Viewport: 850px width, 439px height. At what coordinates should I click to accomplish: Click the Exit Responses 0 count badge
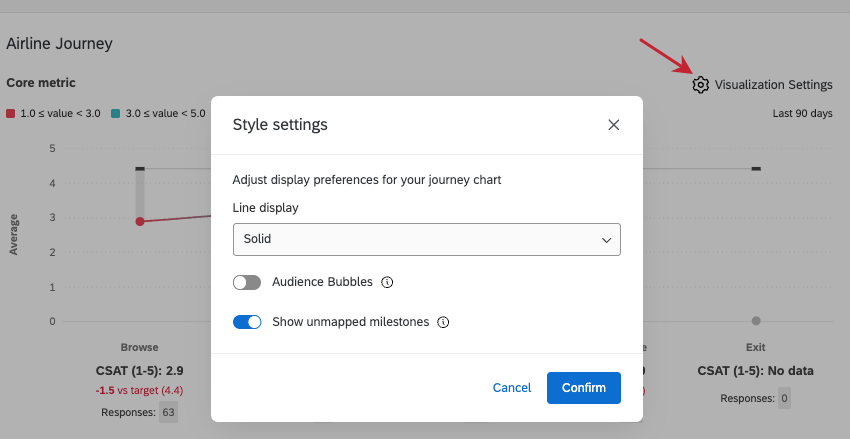(x=784, y=398)
